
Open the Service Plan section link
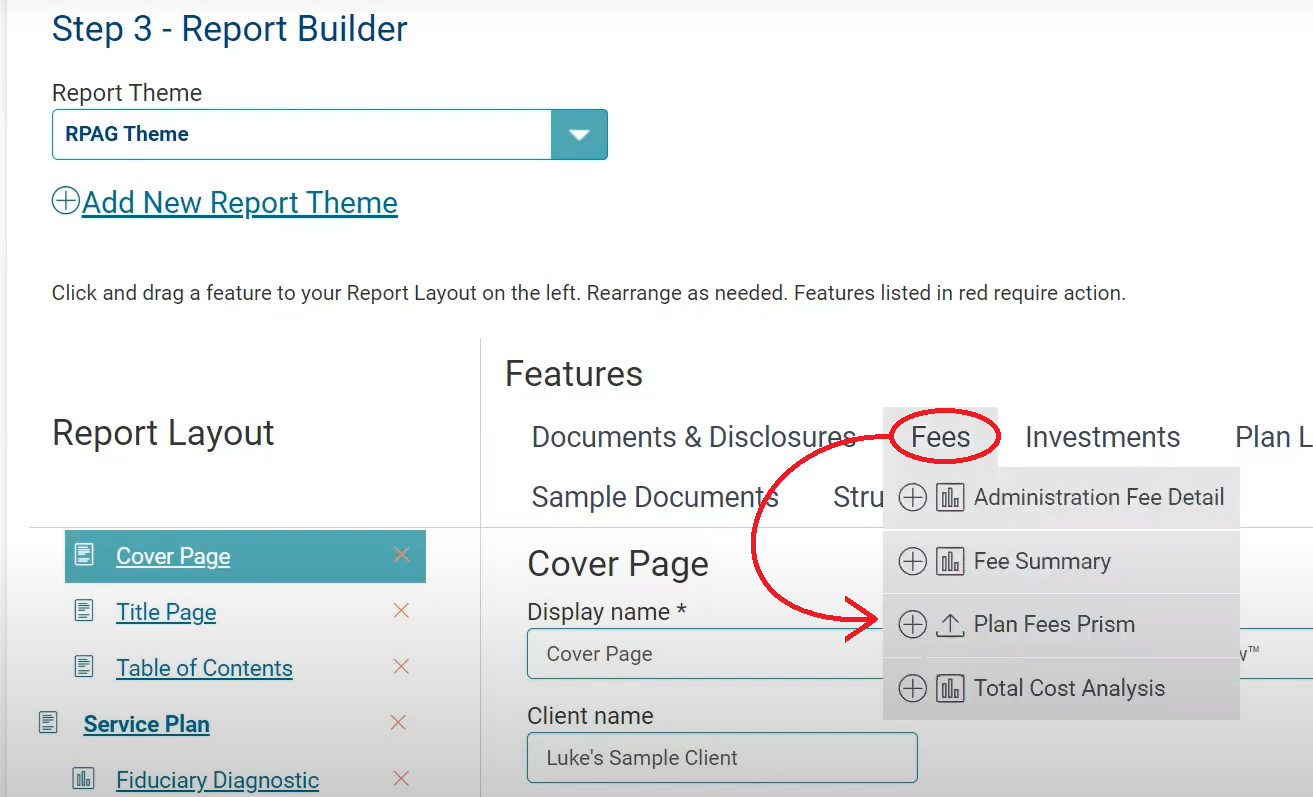coord(147,724)
